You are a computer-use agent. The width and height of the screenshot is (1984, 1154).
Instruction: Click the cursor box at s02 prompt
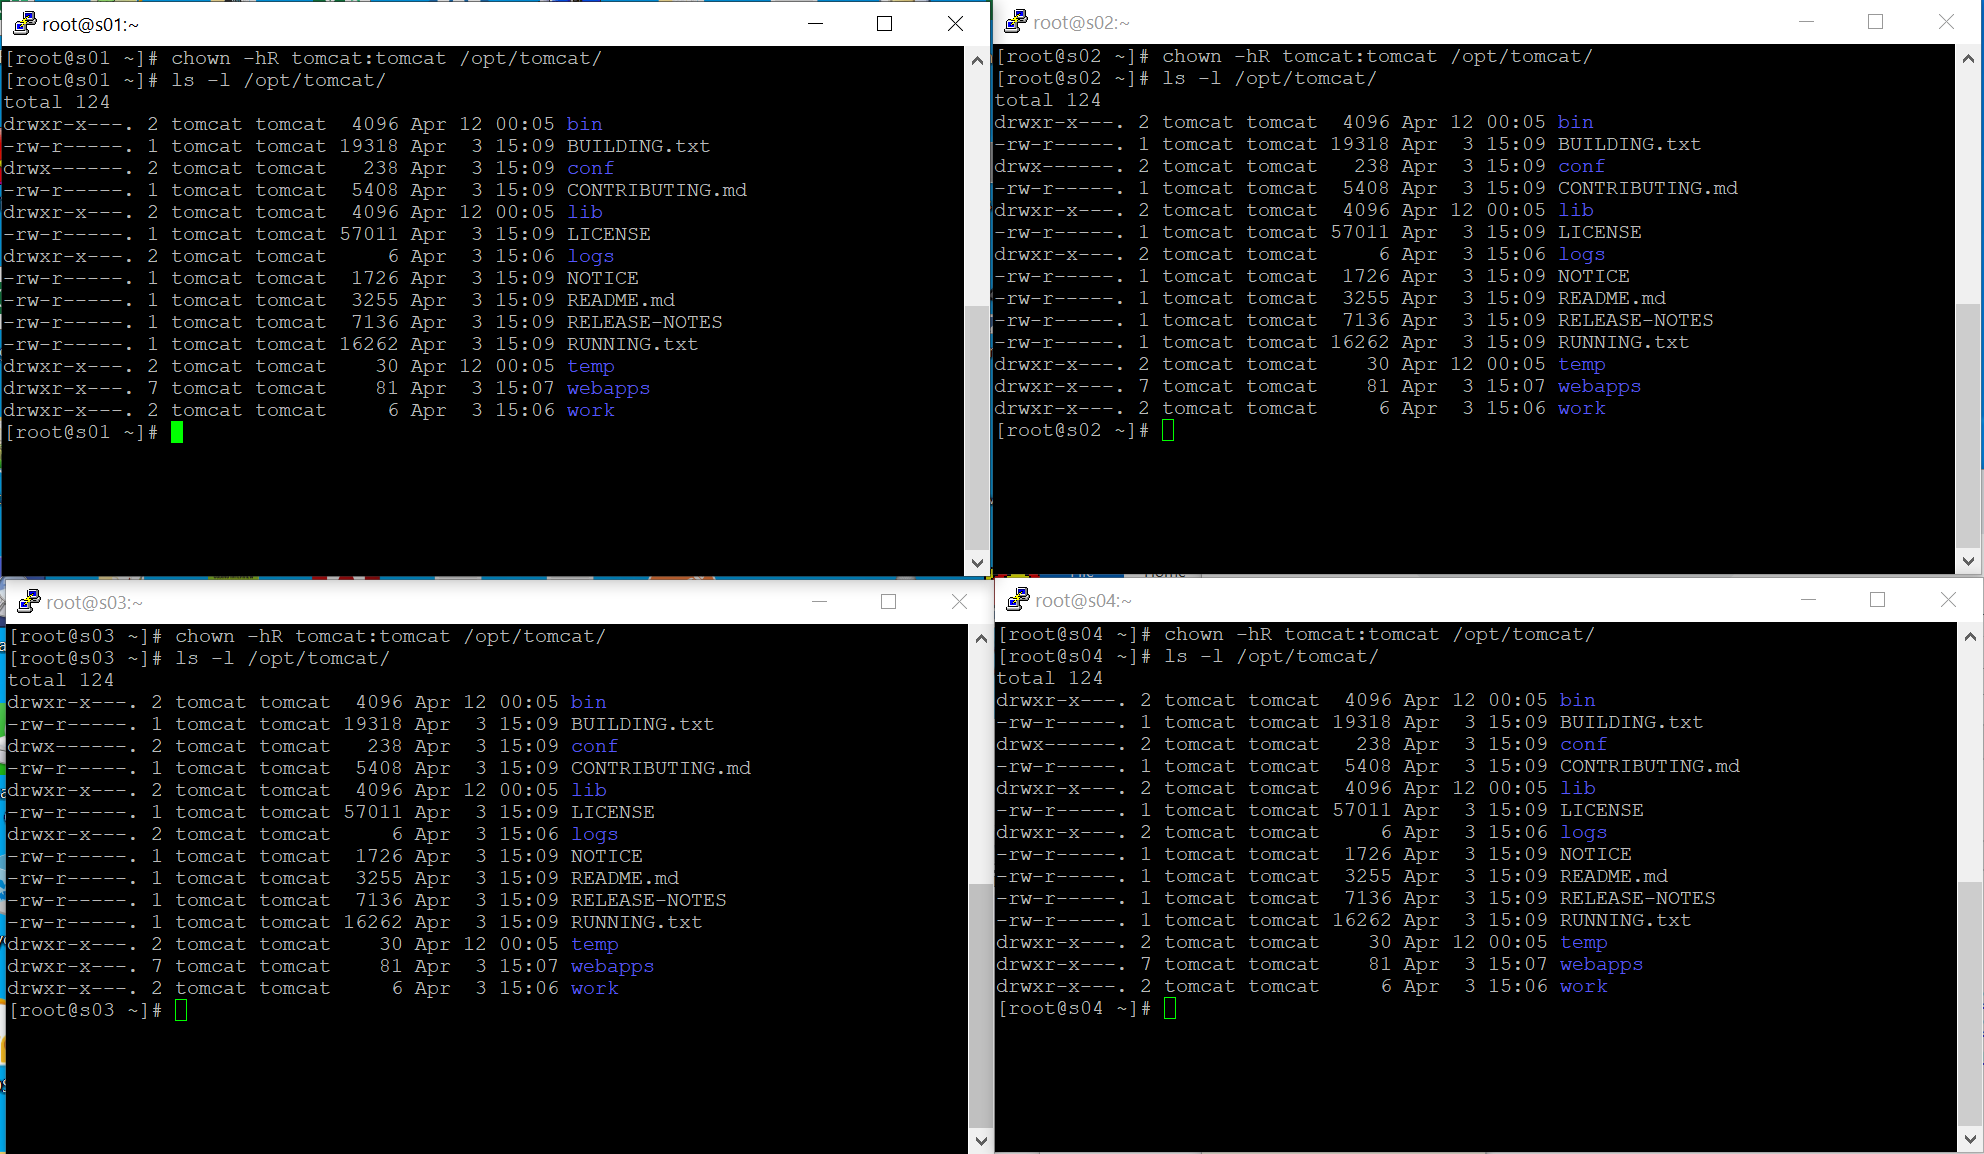coord(1168,430)
